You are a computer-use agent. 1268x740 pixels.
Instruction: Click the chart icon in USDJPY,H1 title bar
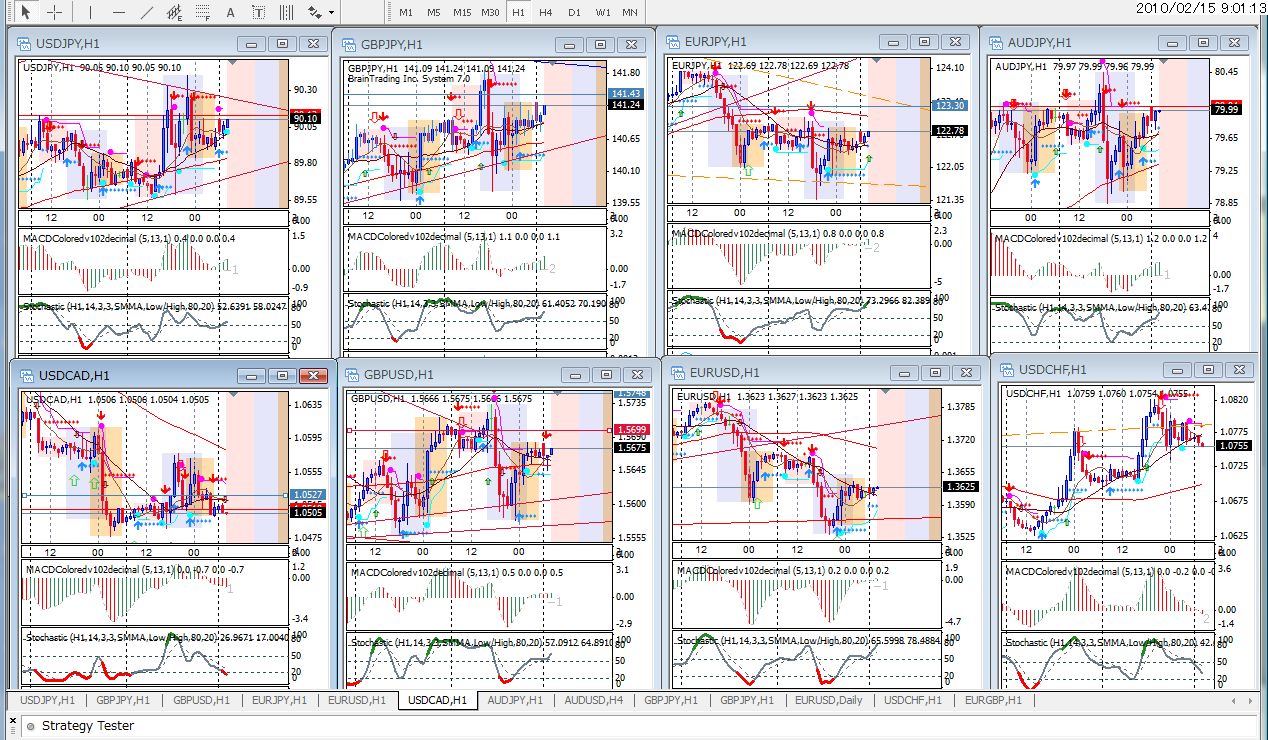[x=23, y=44]
